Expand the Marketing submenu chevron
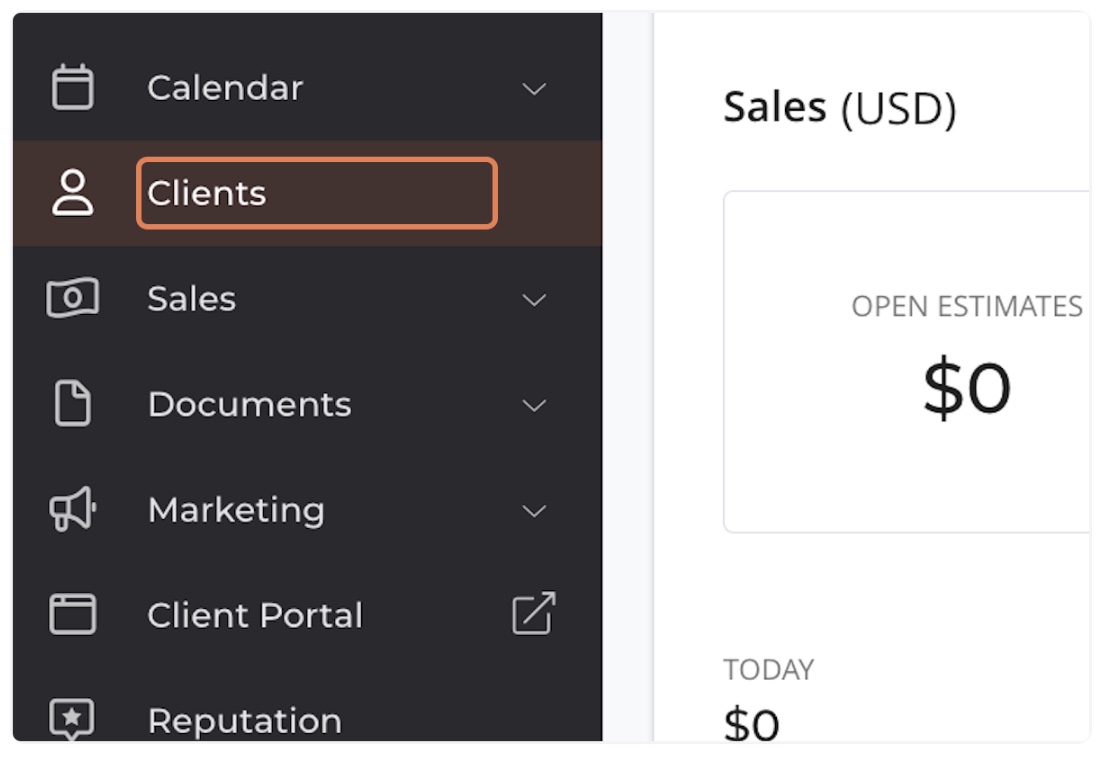 (534, 511)
